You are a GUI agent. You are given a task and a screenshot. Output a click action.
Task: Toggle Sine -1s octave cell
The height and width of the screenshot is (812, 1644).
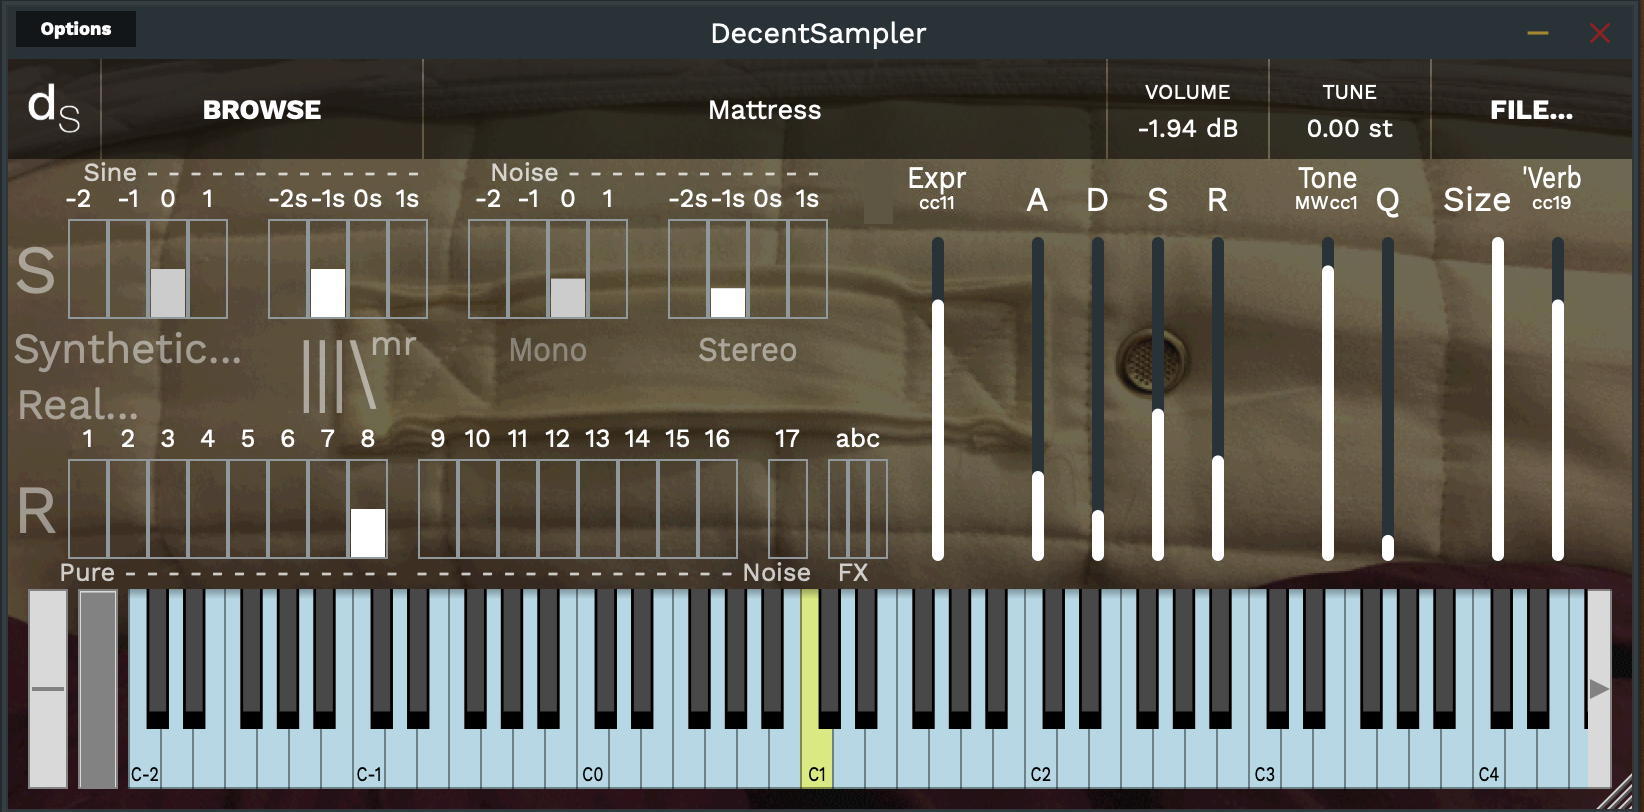[328, 269]
